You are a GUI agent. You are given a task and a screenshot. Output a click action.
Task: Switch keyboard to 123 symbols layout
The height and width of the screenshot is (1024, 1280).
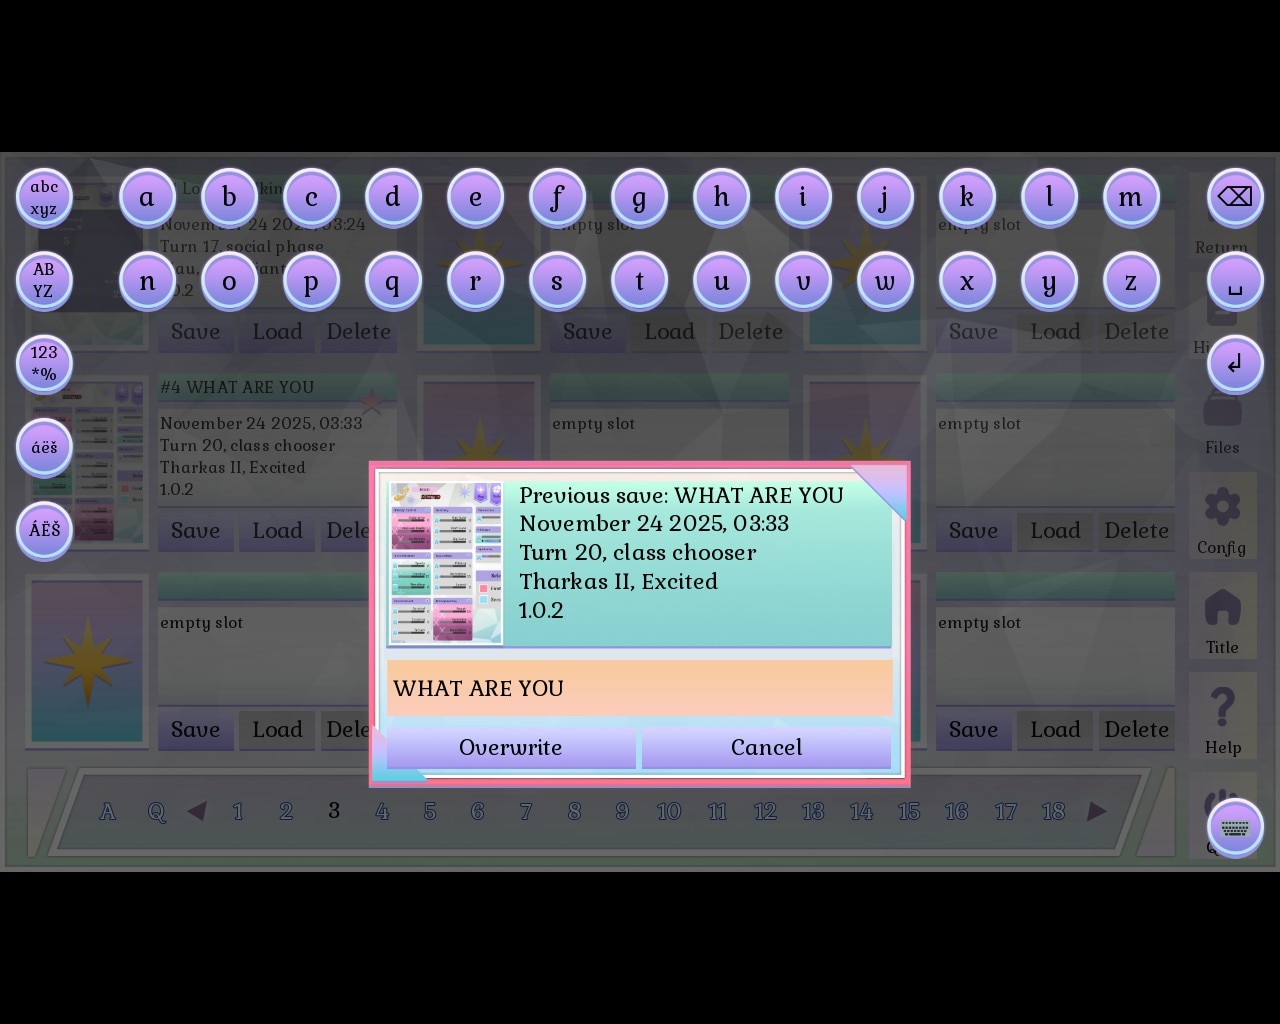(44, 363)
